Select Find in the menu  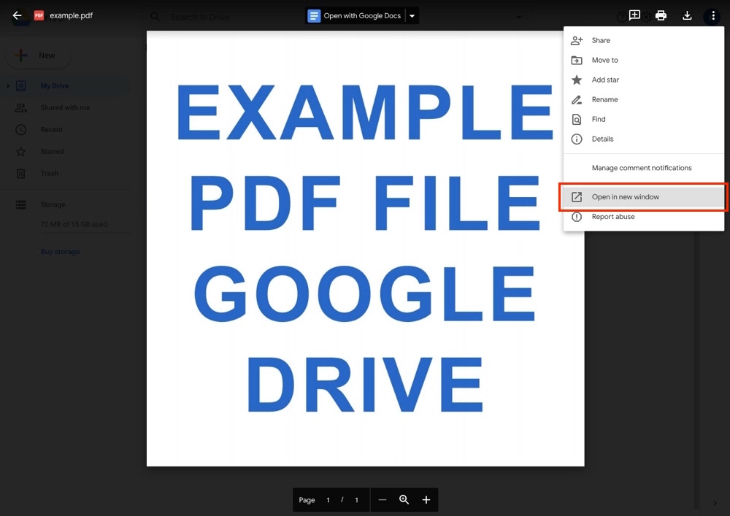coord(643,119)
